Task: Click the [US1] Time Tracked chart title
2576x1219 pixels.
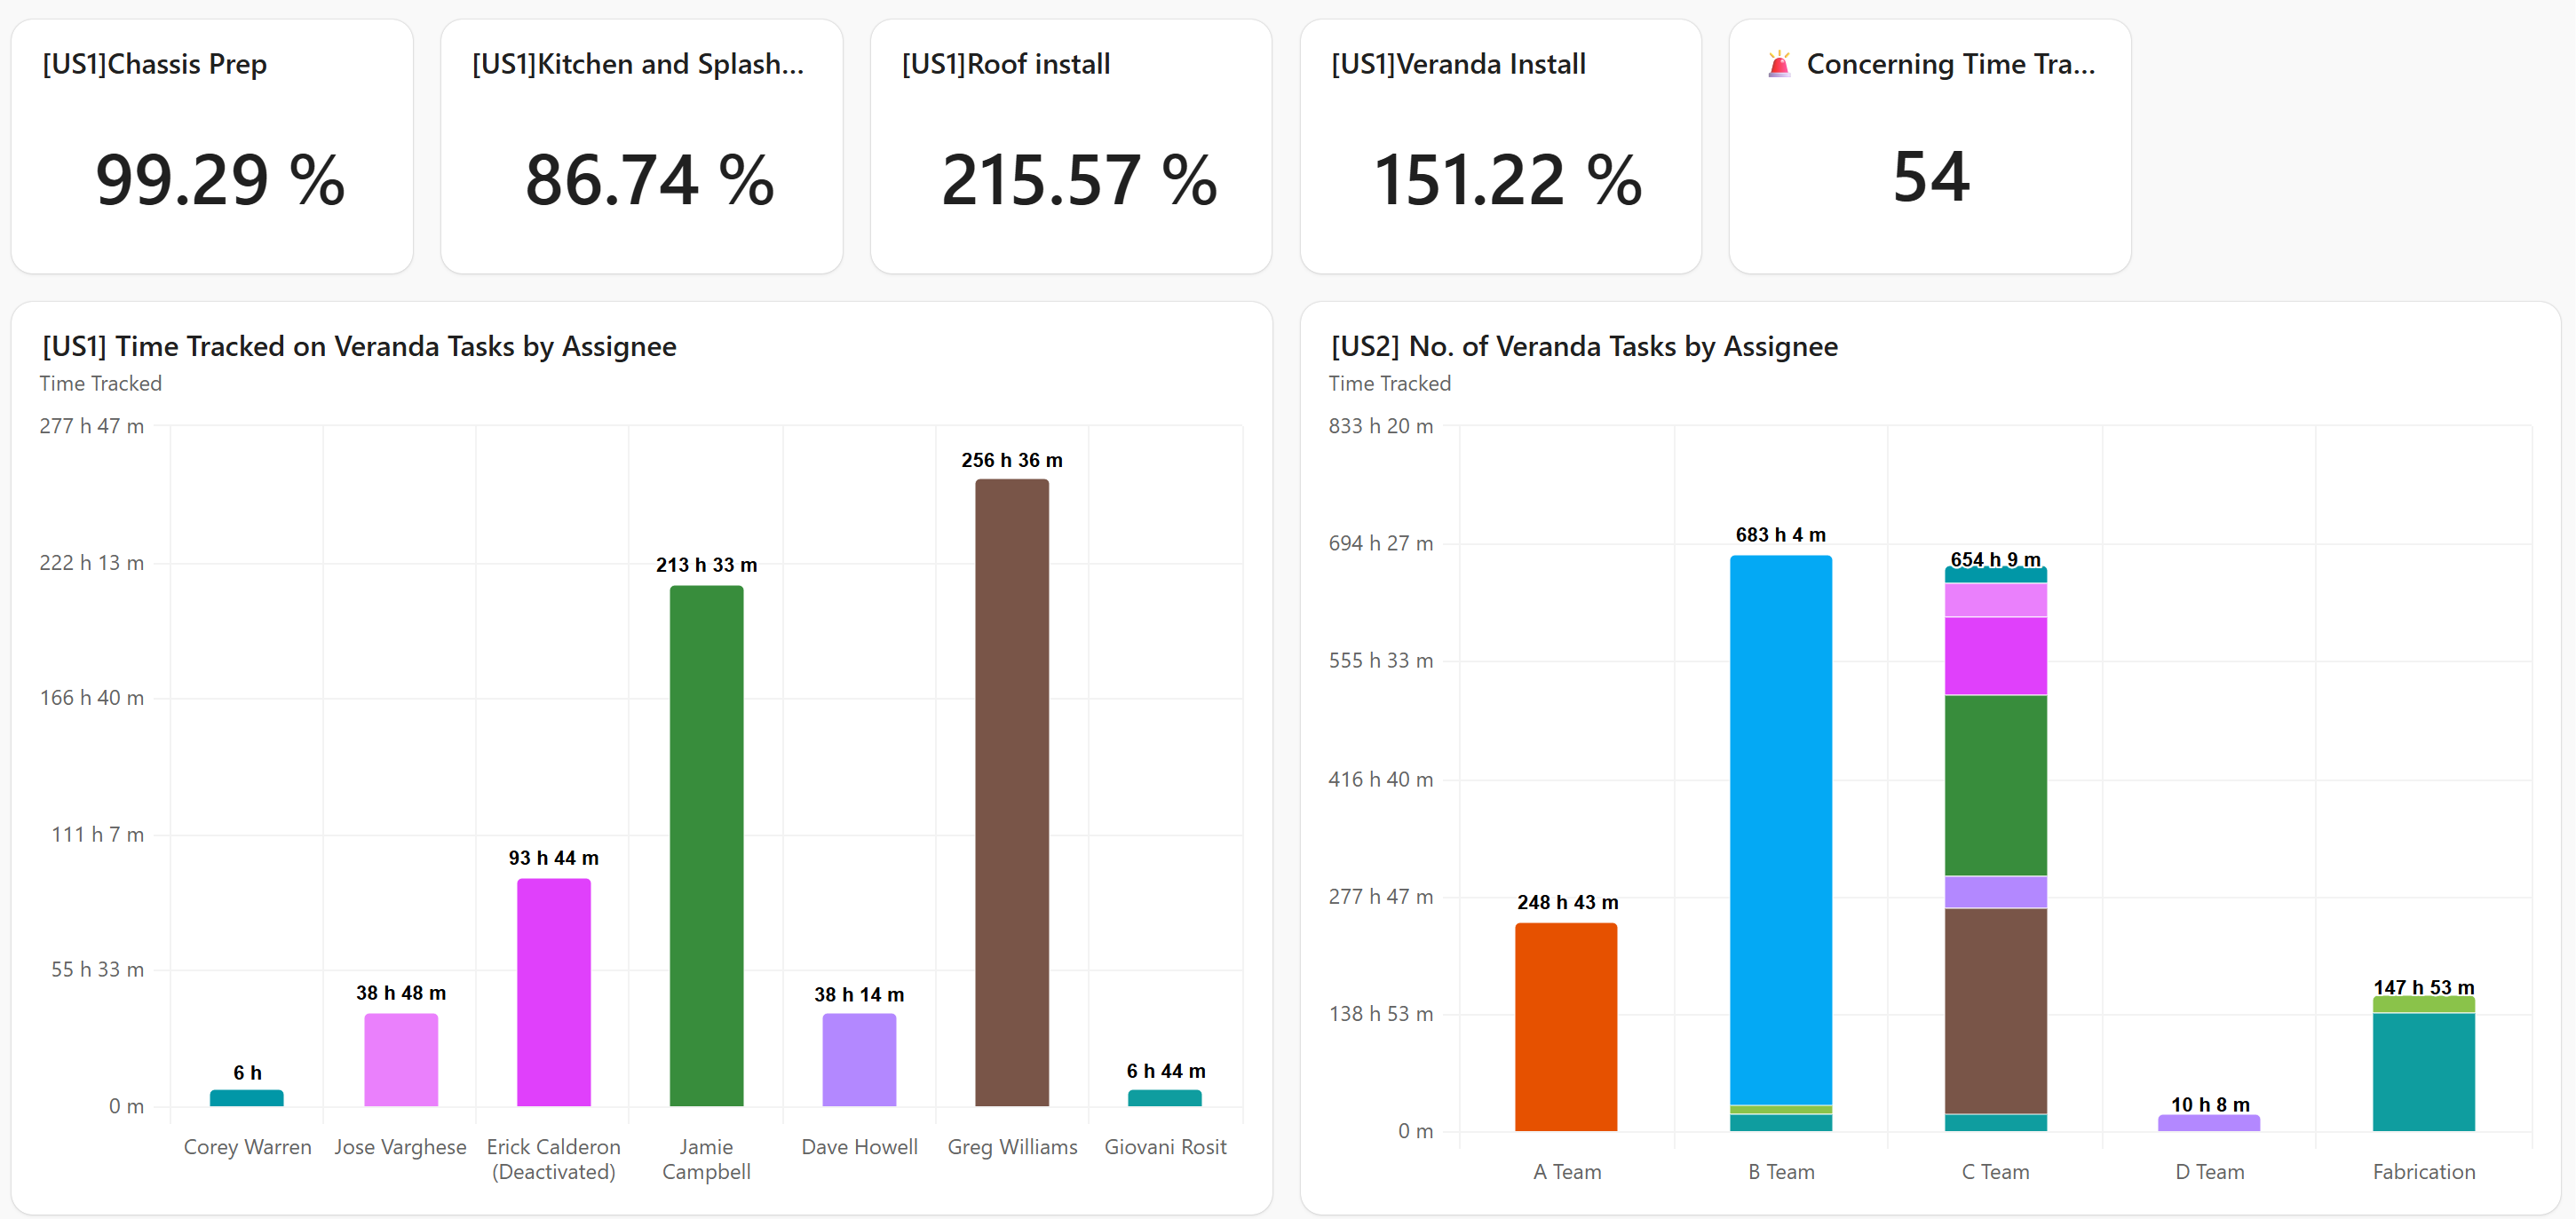Action: (358, 346)
